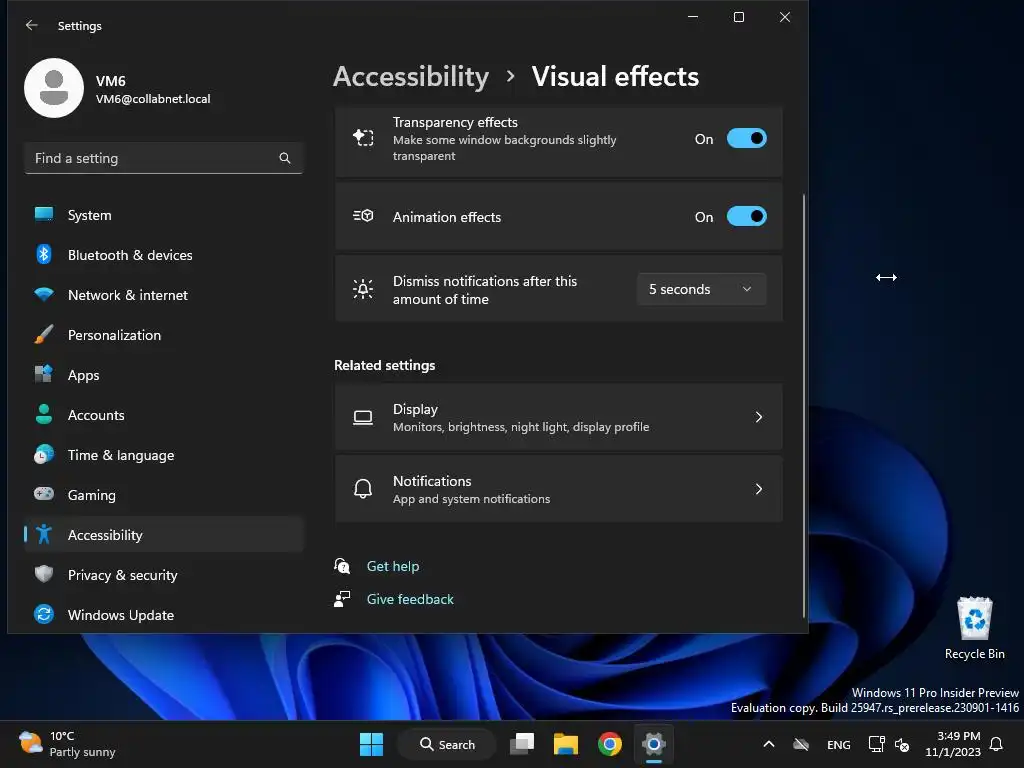Image resolution: width=1024 pixels, height=768 pixels.
Task: Open Display related setting row
Action: 558,417
